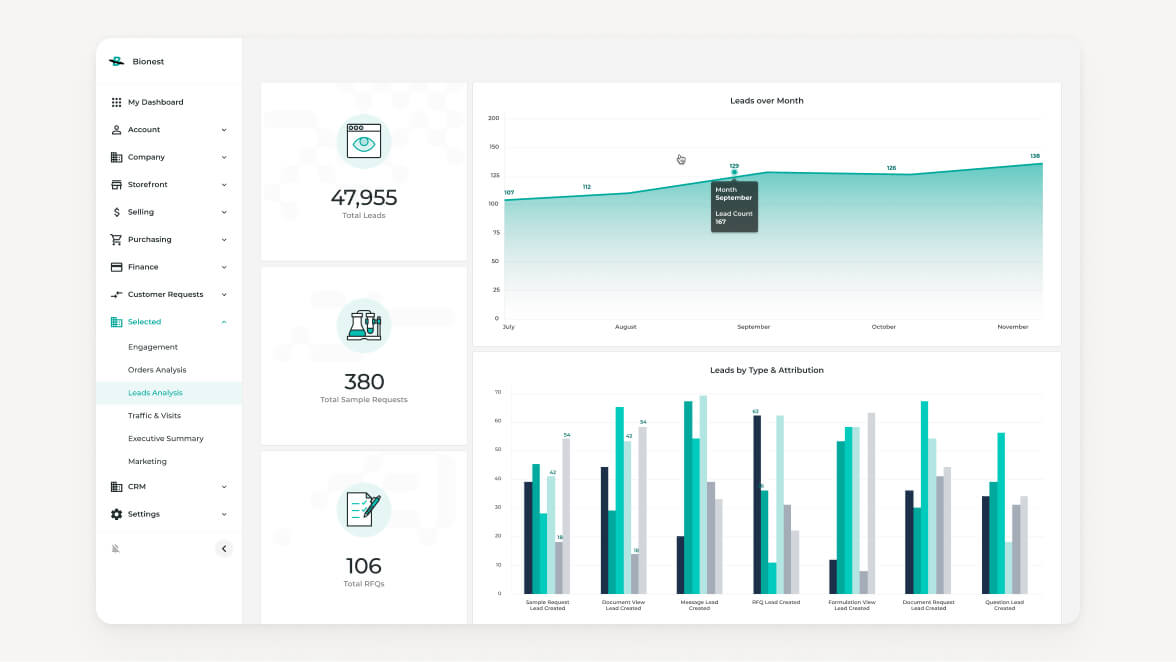Open Settings gear icon
Viewport: 1176px width, 662px height.
117,514
